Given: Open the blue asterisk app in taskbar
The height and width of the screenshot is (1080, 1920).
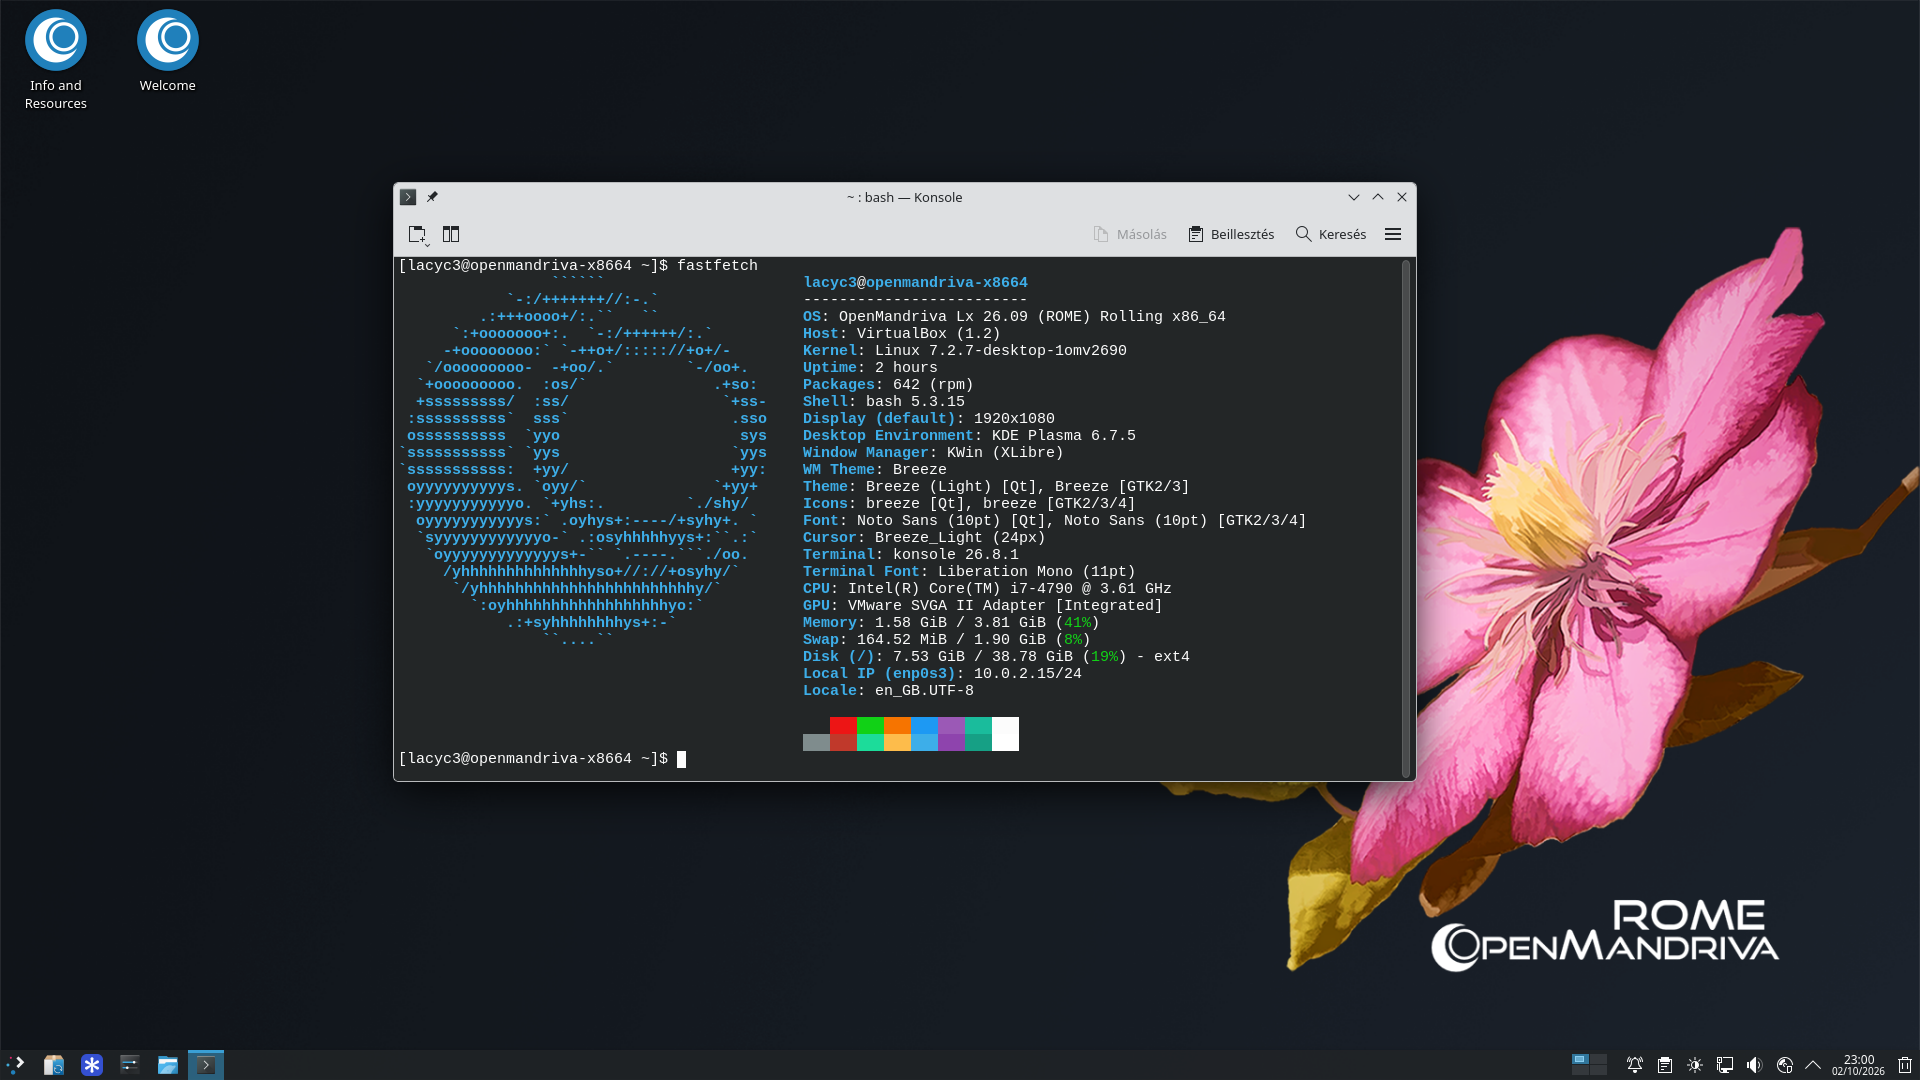Looking at the screenshot, I should 92,1065.
